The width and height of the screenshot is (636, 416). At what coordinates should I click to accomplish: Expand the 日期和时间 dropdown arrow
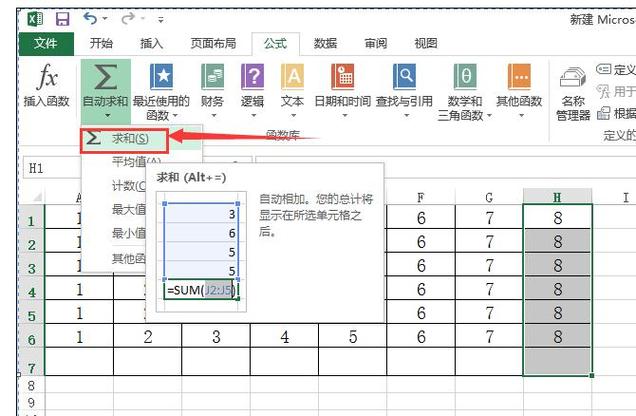coord(345,116)
